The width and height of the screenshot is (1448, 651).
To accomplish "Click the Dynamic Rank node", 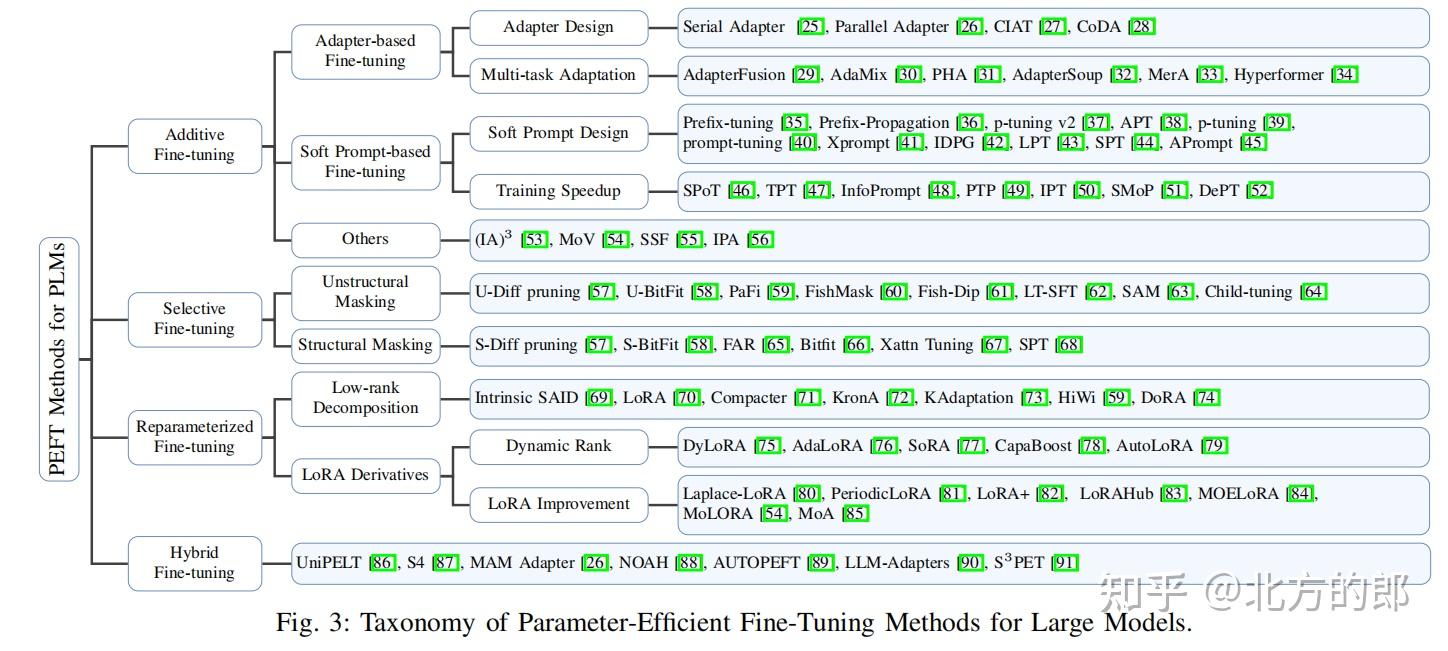I will 558,447.
